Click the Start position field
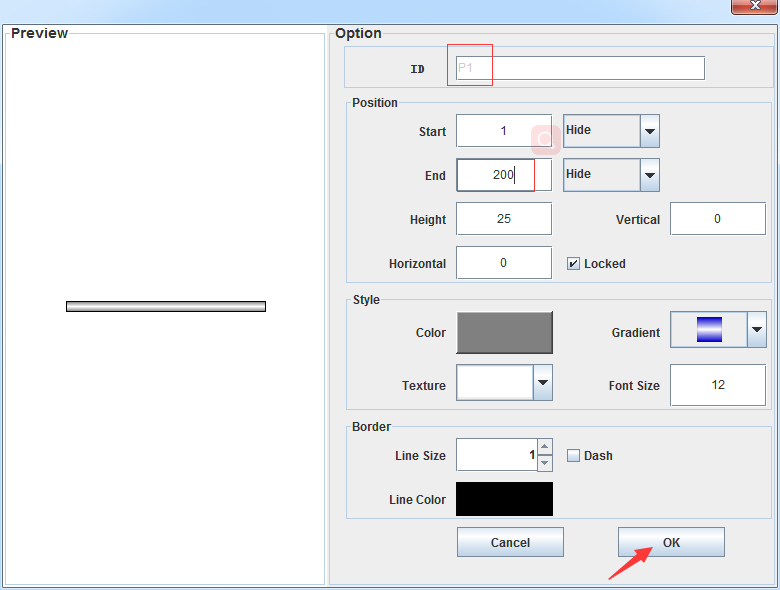The width and height of the screenshot is (780, 590). (x=503, y=131)
